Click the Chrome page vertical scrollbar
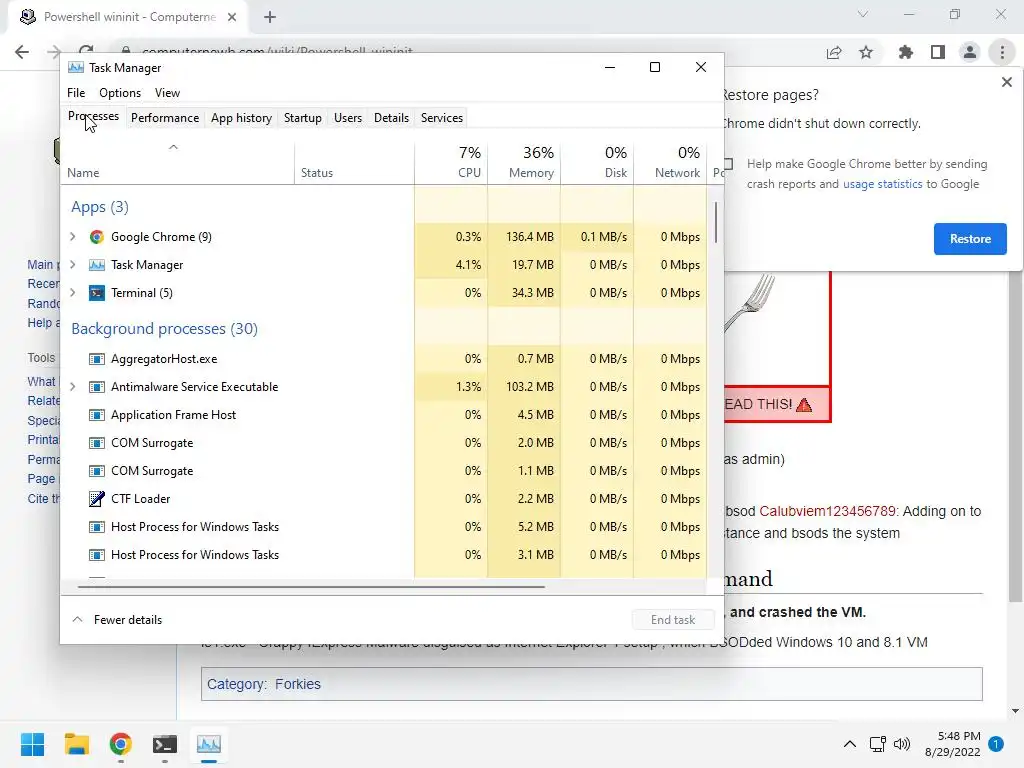 click(x=1015, y=436)
